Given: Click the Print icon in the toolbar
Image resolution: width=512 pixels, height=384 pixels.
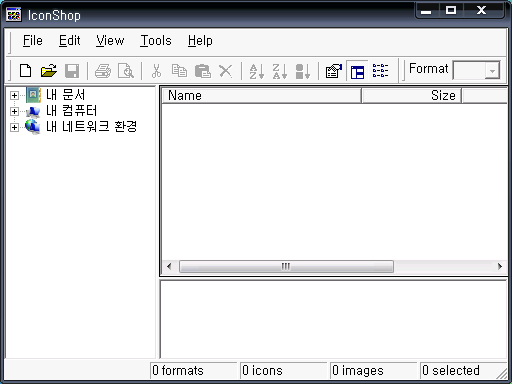Looking at the screenshot, I should [103, 71].
